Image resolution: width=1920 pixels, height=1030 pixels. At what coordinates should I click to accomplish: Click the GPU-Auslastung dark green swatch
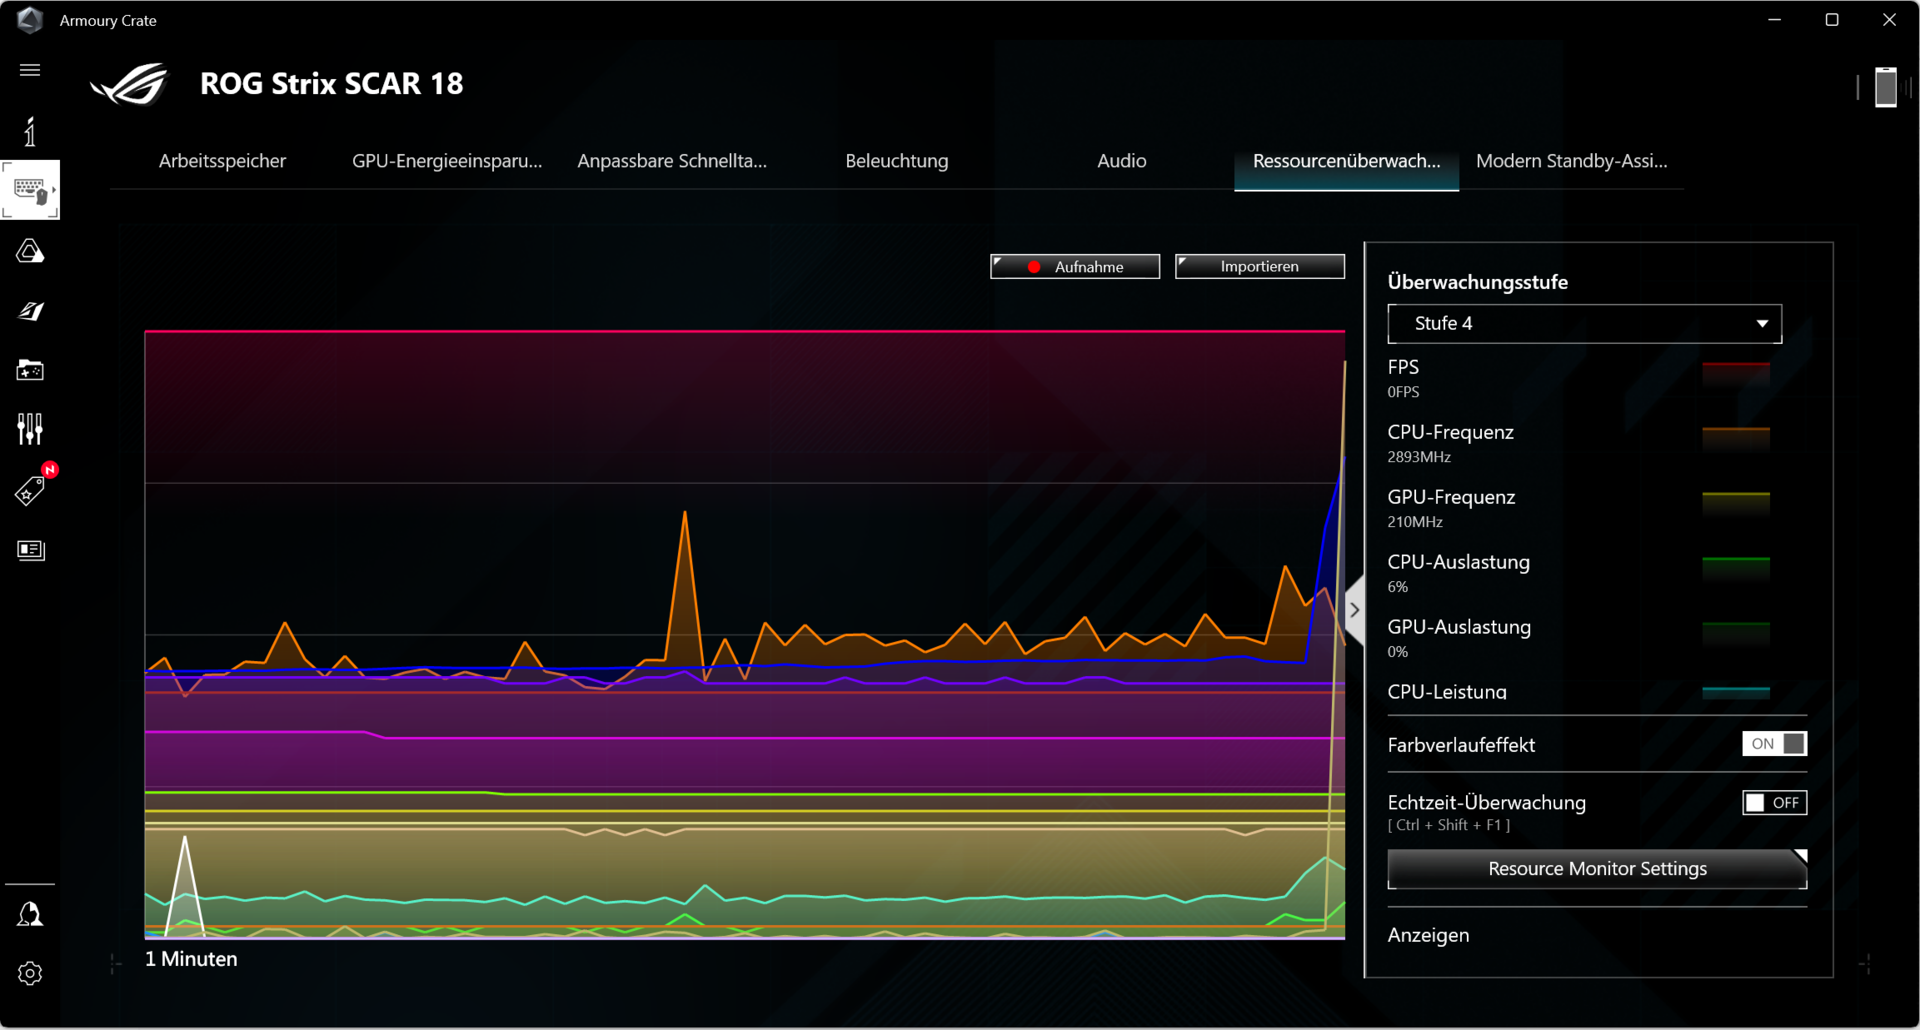click(1736, 634)
